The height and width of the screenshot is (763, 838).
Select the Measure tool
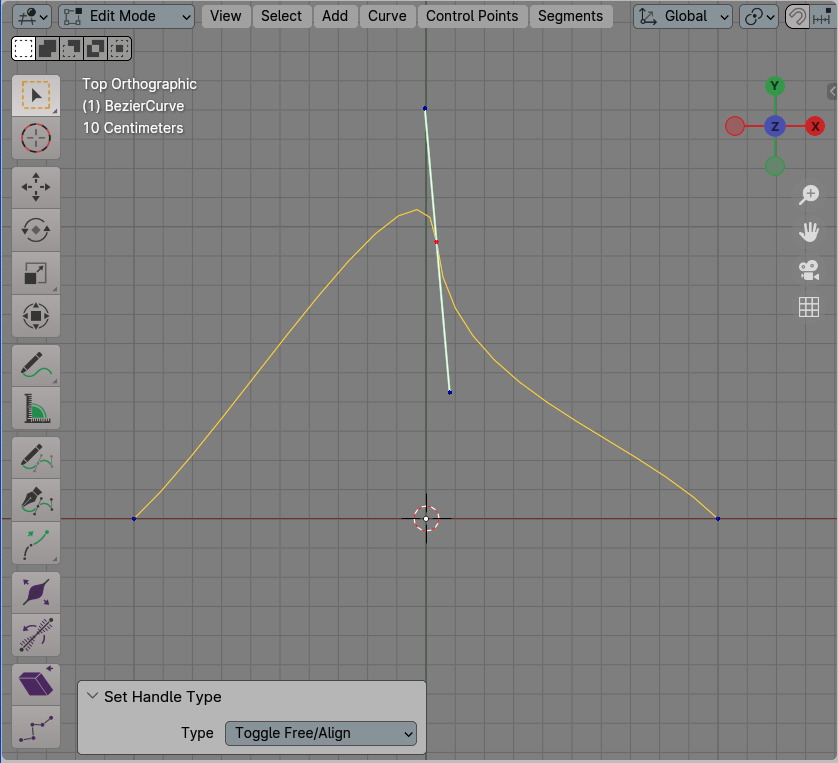tap(36, 408)
